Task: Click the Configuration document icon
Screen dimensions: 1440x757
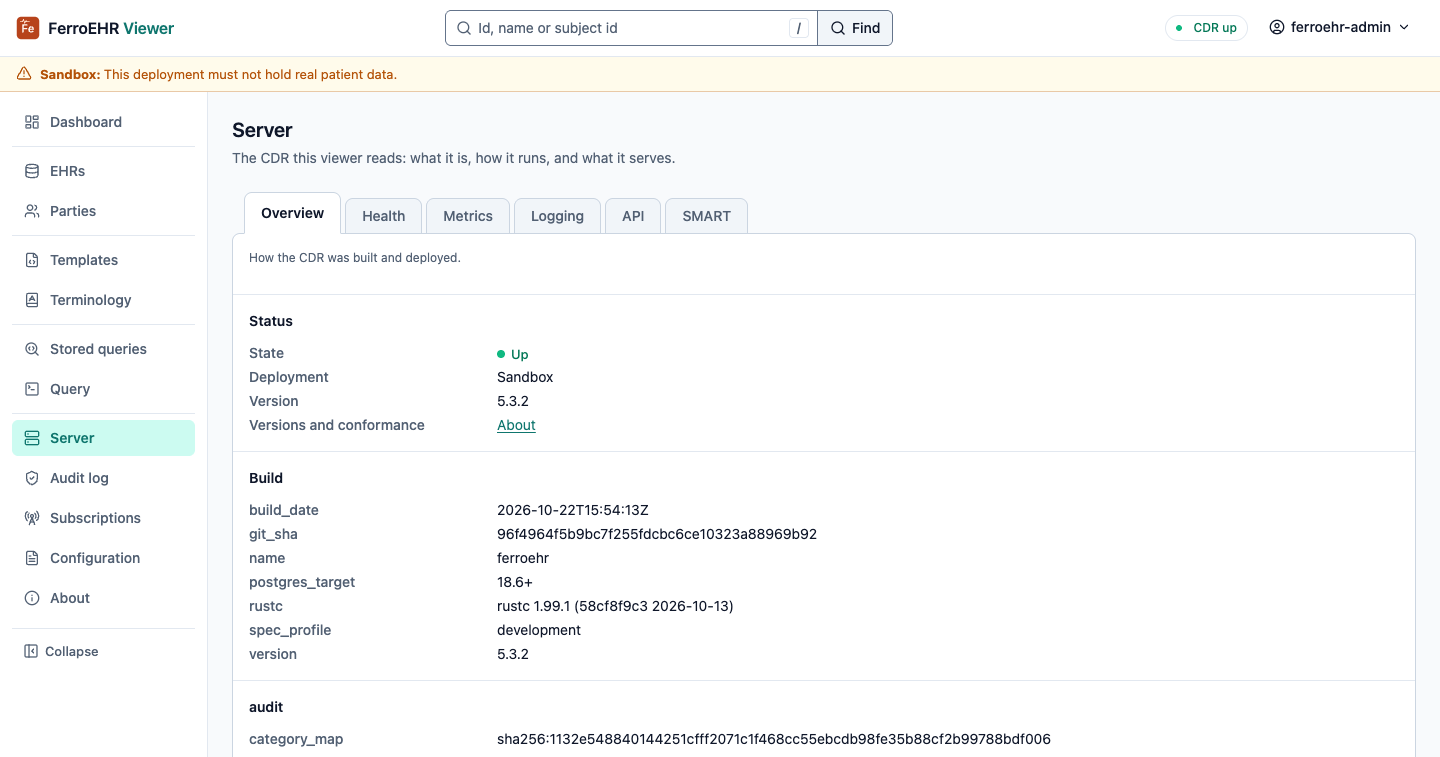Action: [x=32, y=558]
